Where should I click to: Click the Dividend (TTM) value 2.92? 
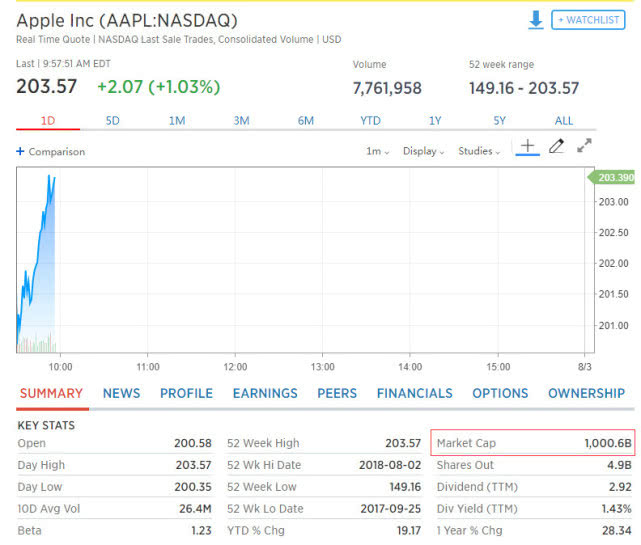[x=620, y=487]
